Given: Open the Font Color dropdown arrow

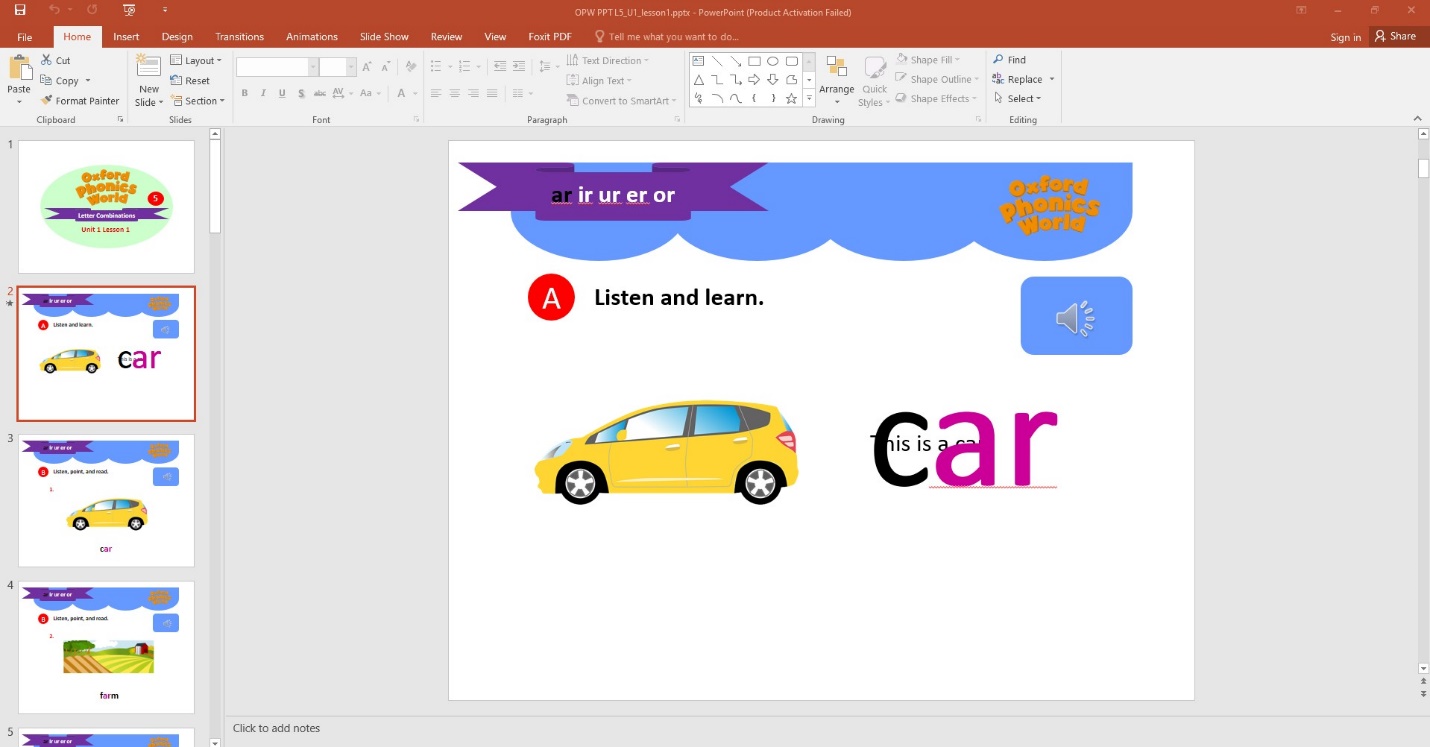Looking at the screenshot, I should tap(415, 93).
